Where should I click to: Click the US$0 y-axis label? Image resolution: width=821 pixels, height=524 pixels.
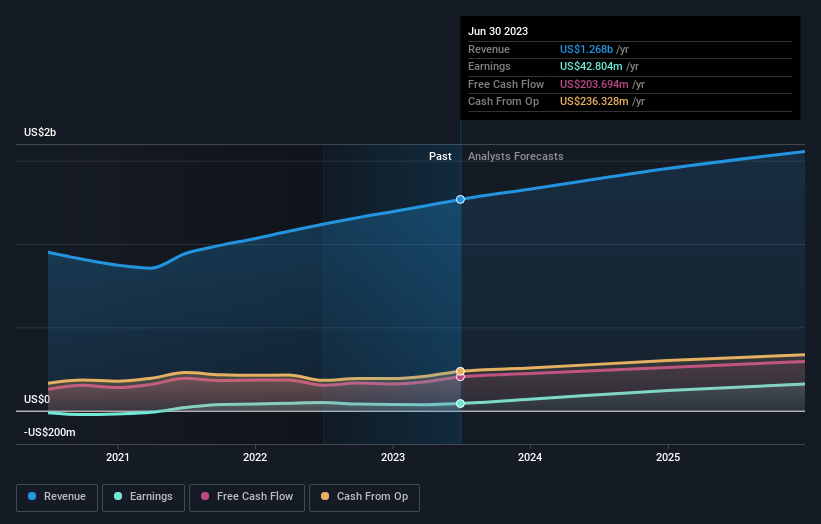(37, 399)
